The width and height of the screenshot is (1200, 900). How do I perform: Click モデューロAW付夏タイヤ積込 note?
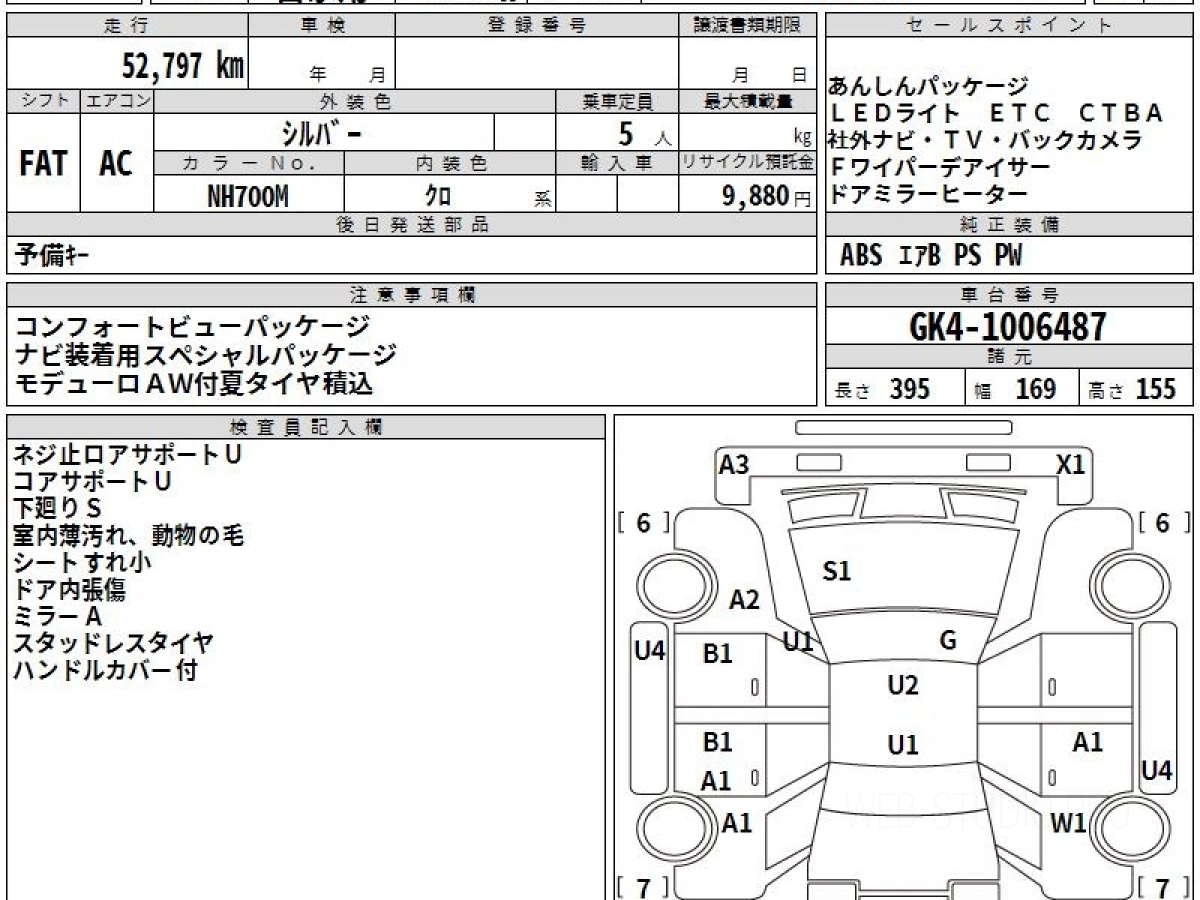click(194, 382)
